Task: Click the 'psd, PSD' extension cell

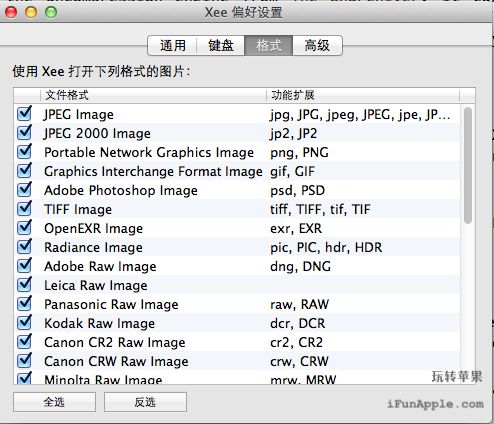Action: (x=297, y=191)
